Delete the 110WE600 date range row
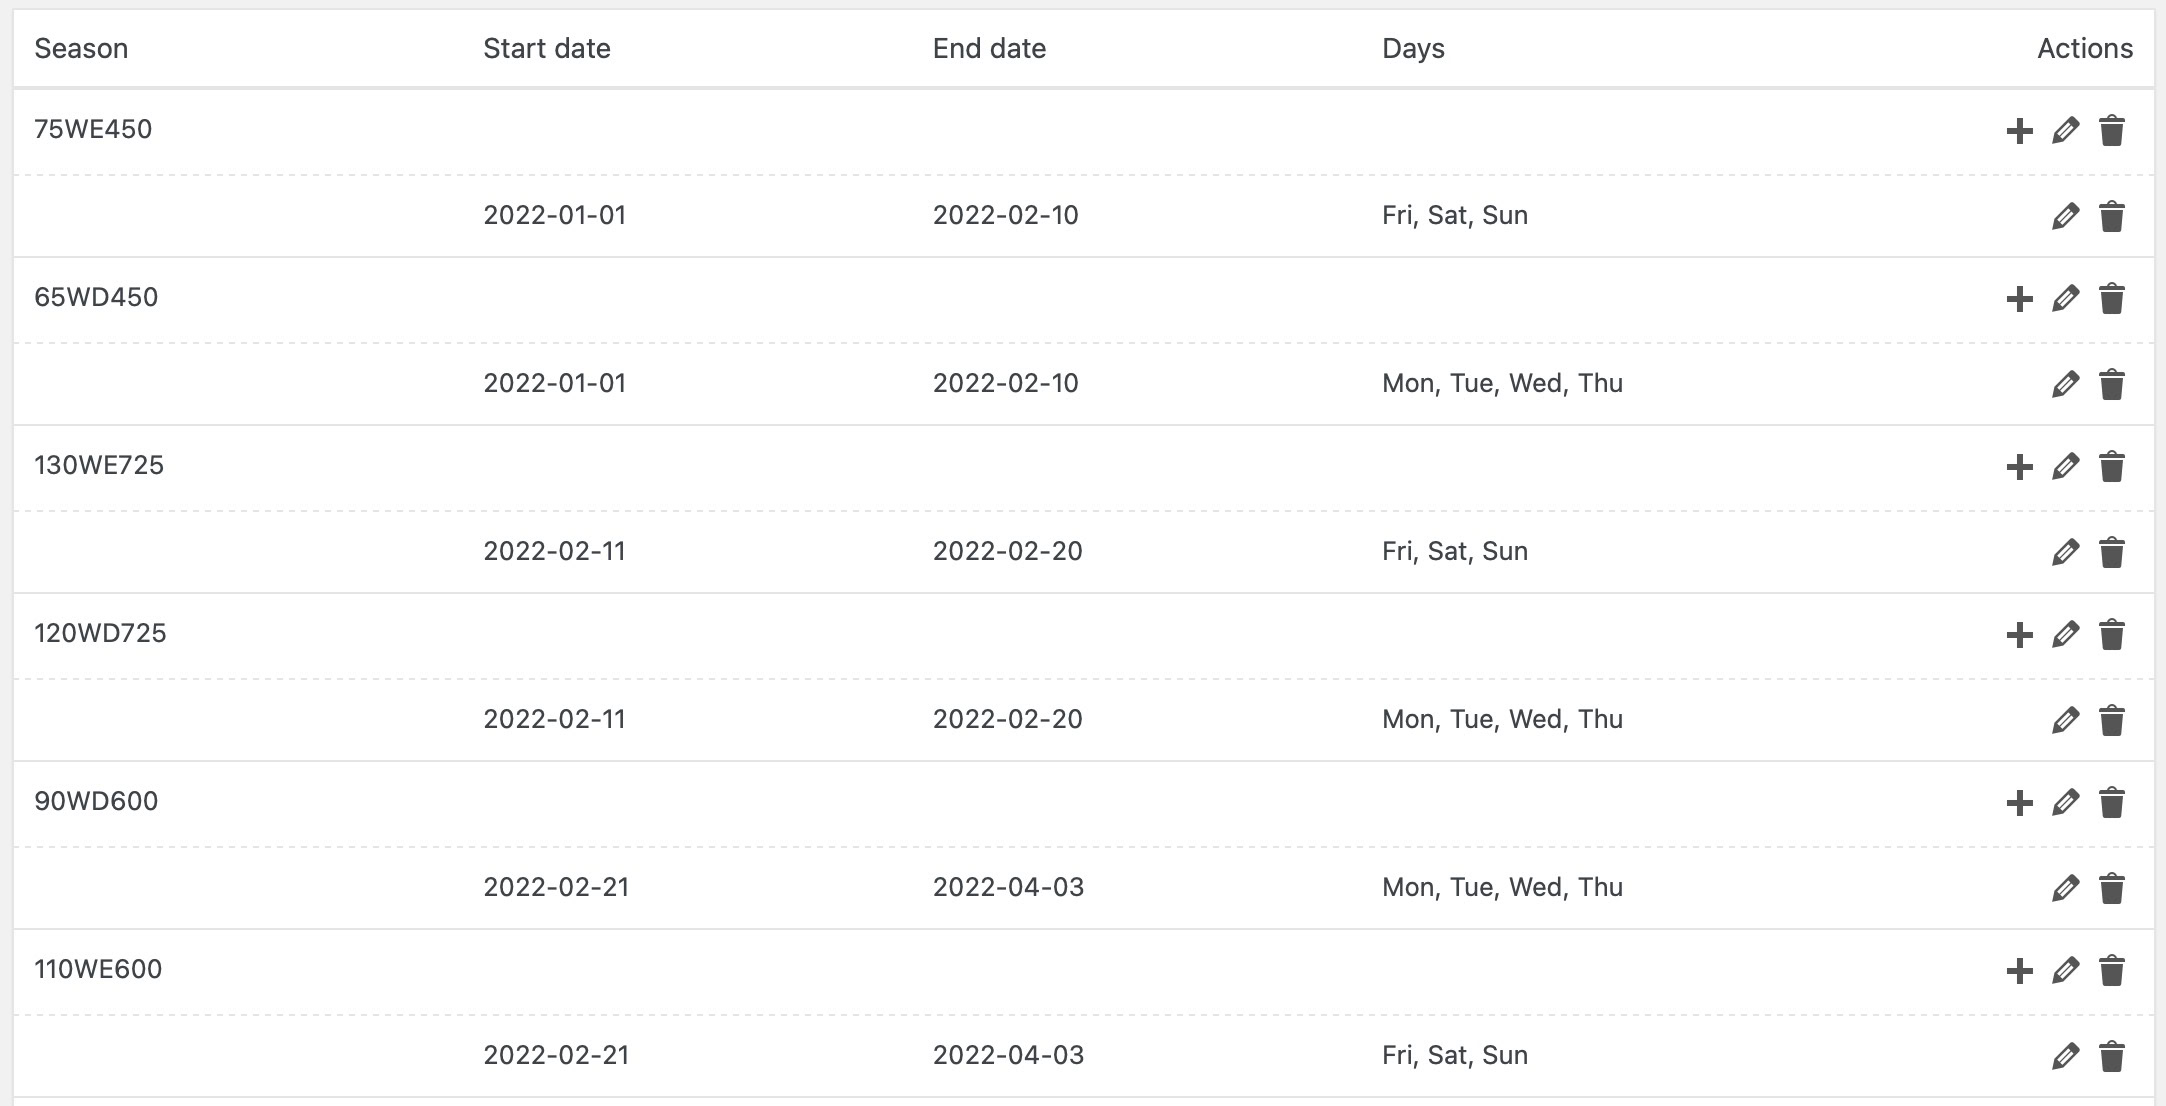The height and width of the screenshot is (1106, 2166). click(2111, 1057)
